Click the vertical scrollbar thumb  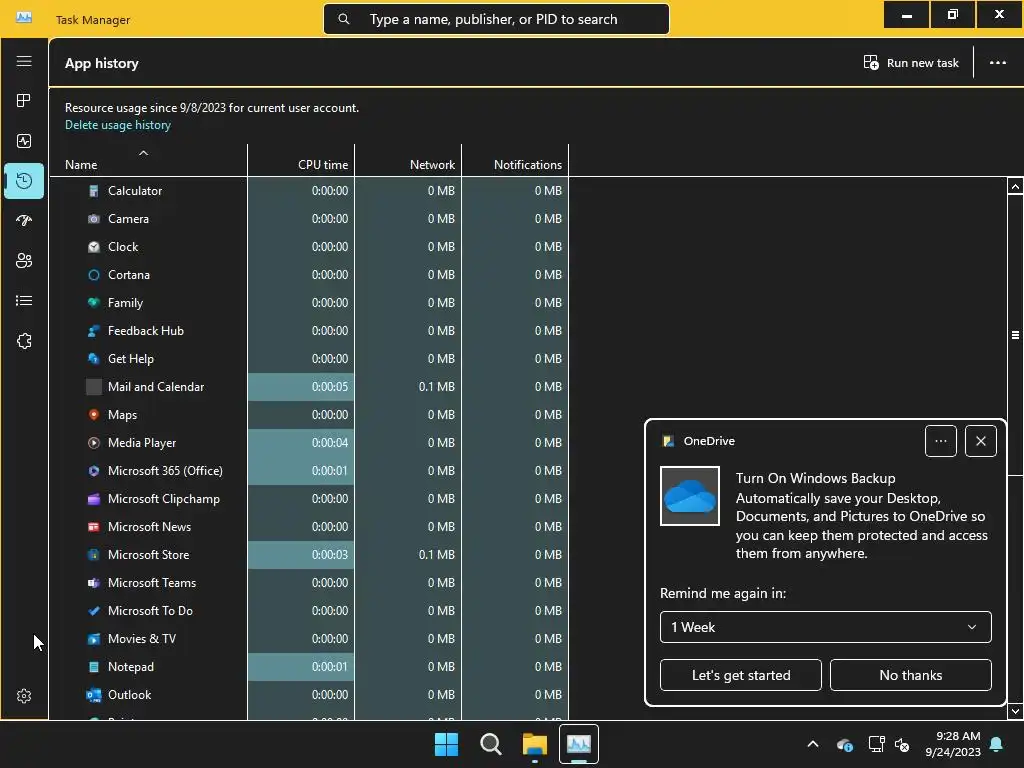[1015, 335]
